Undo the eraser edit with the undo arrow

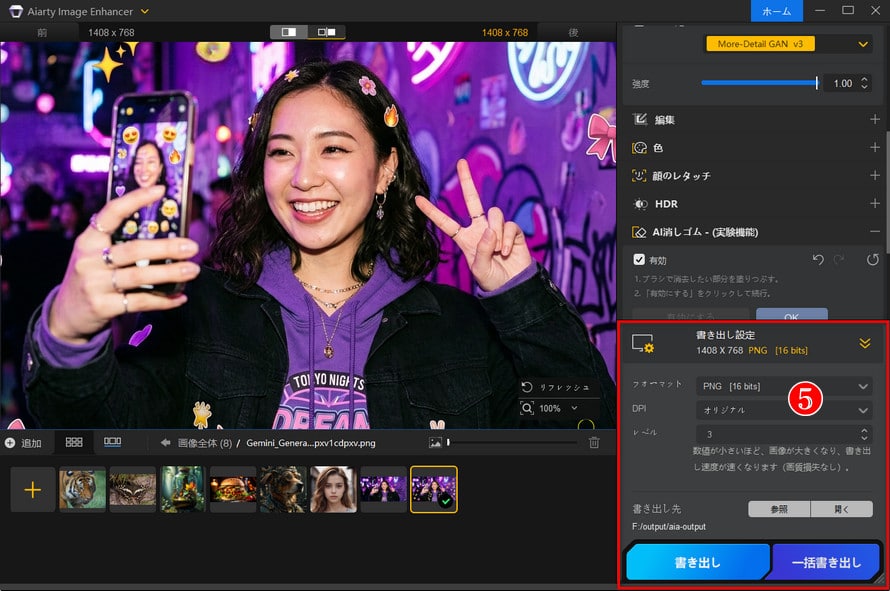point(817,258)
